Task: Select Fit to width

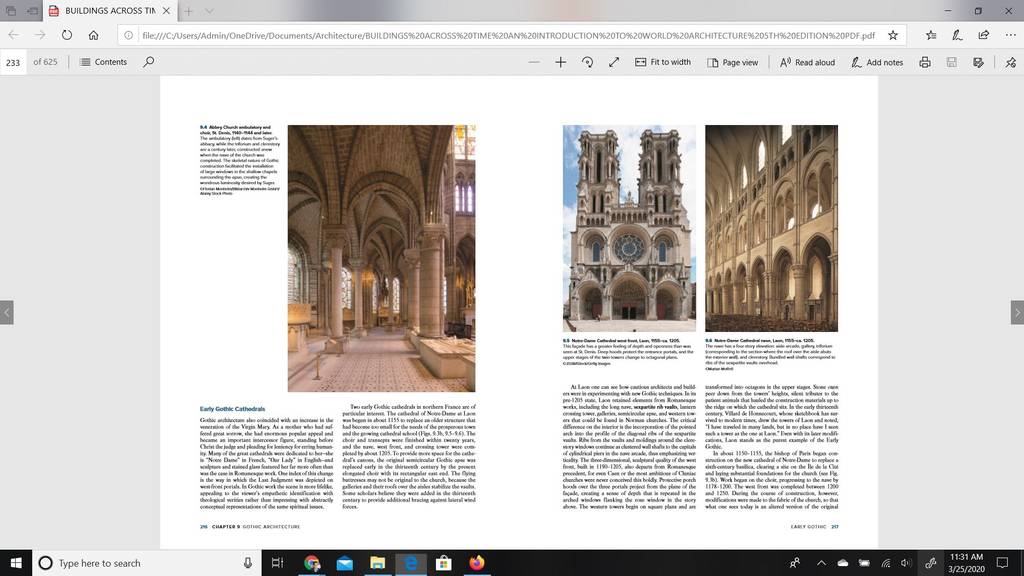Action: [662, 62]
